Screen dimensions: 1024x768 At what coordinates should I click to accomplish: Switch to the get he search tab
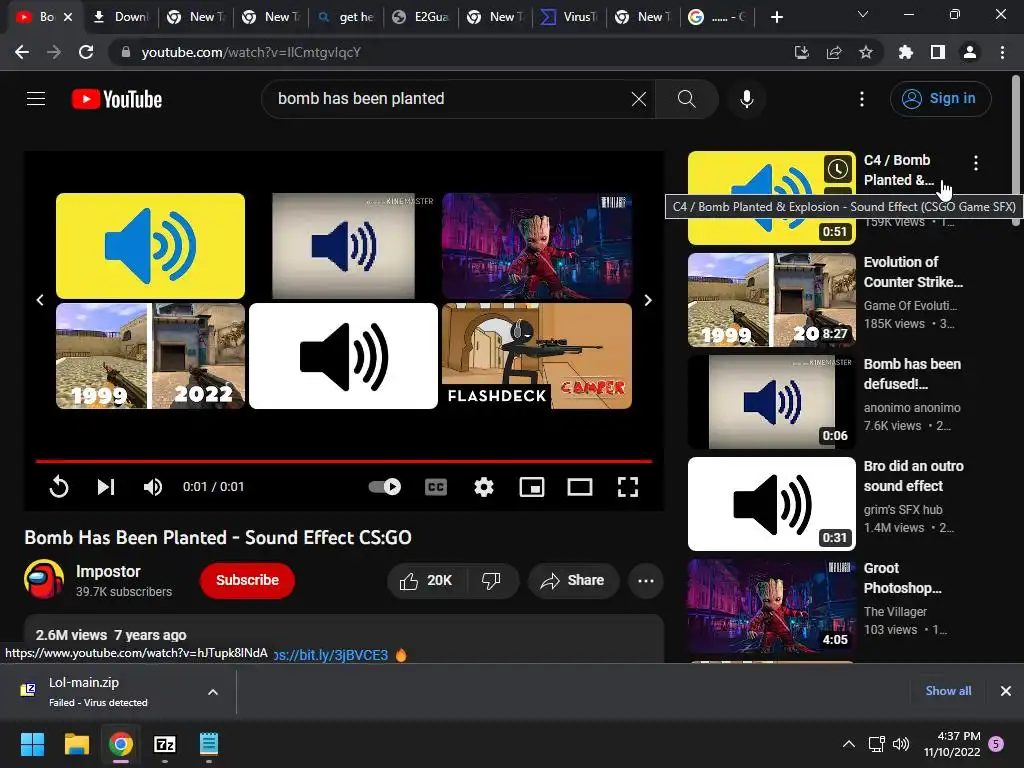pyautogui.click(x=346, y=17)
